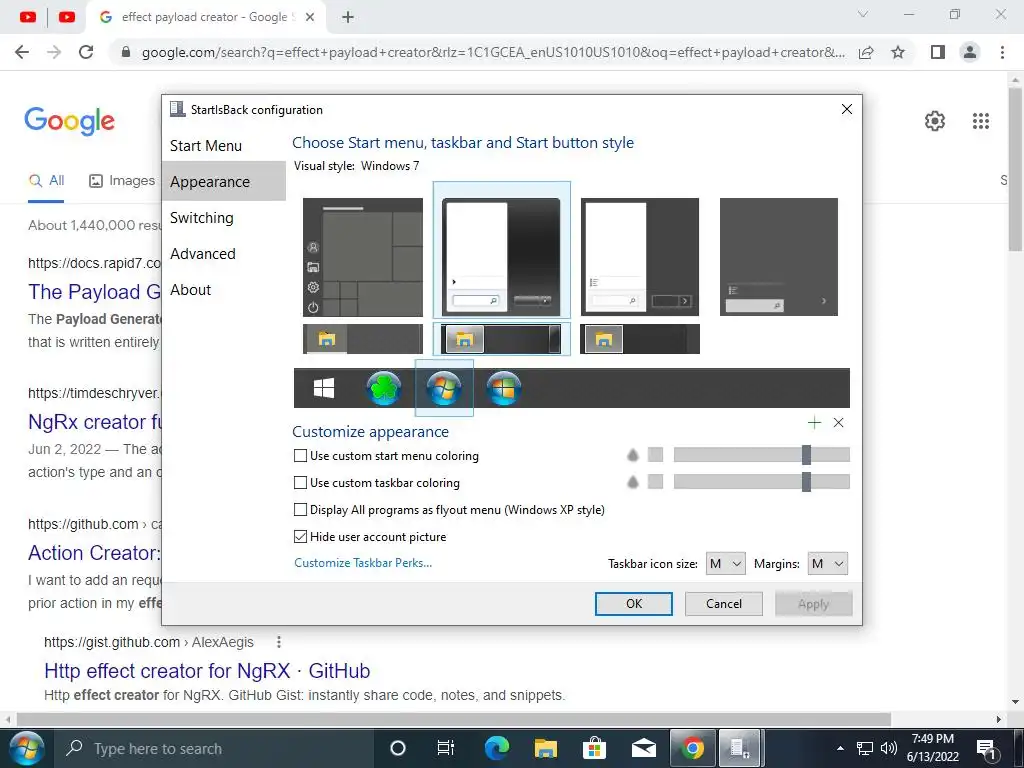This screenshot has width=1024, height=768.
Task: Enable Use custom start menu coloring
Action: [300, 456]
